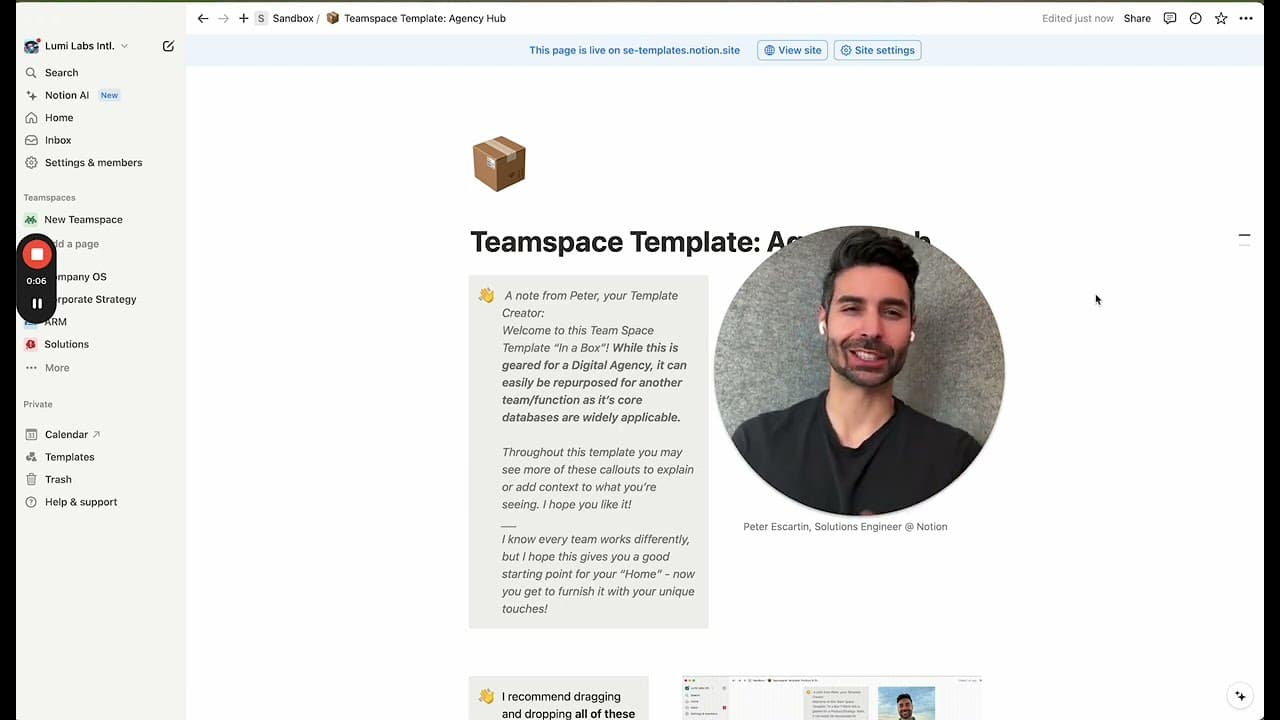Go back using the left arrow
The width and height of the screenshot is (1280, 720).
tap(203, 18)
